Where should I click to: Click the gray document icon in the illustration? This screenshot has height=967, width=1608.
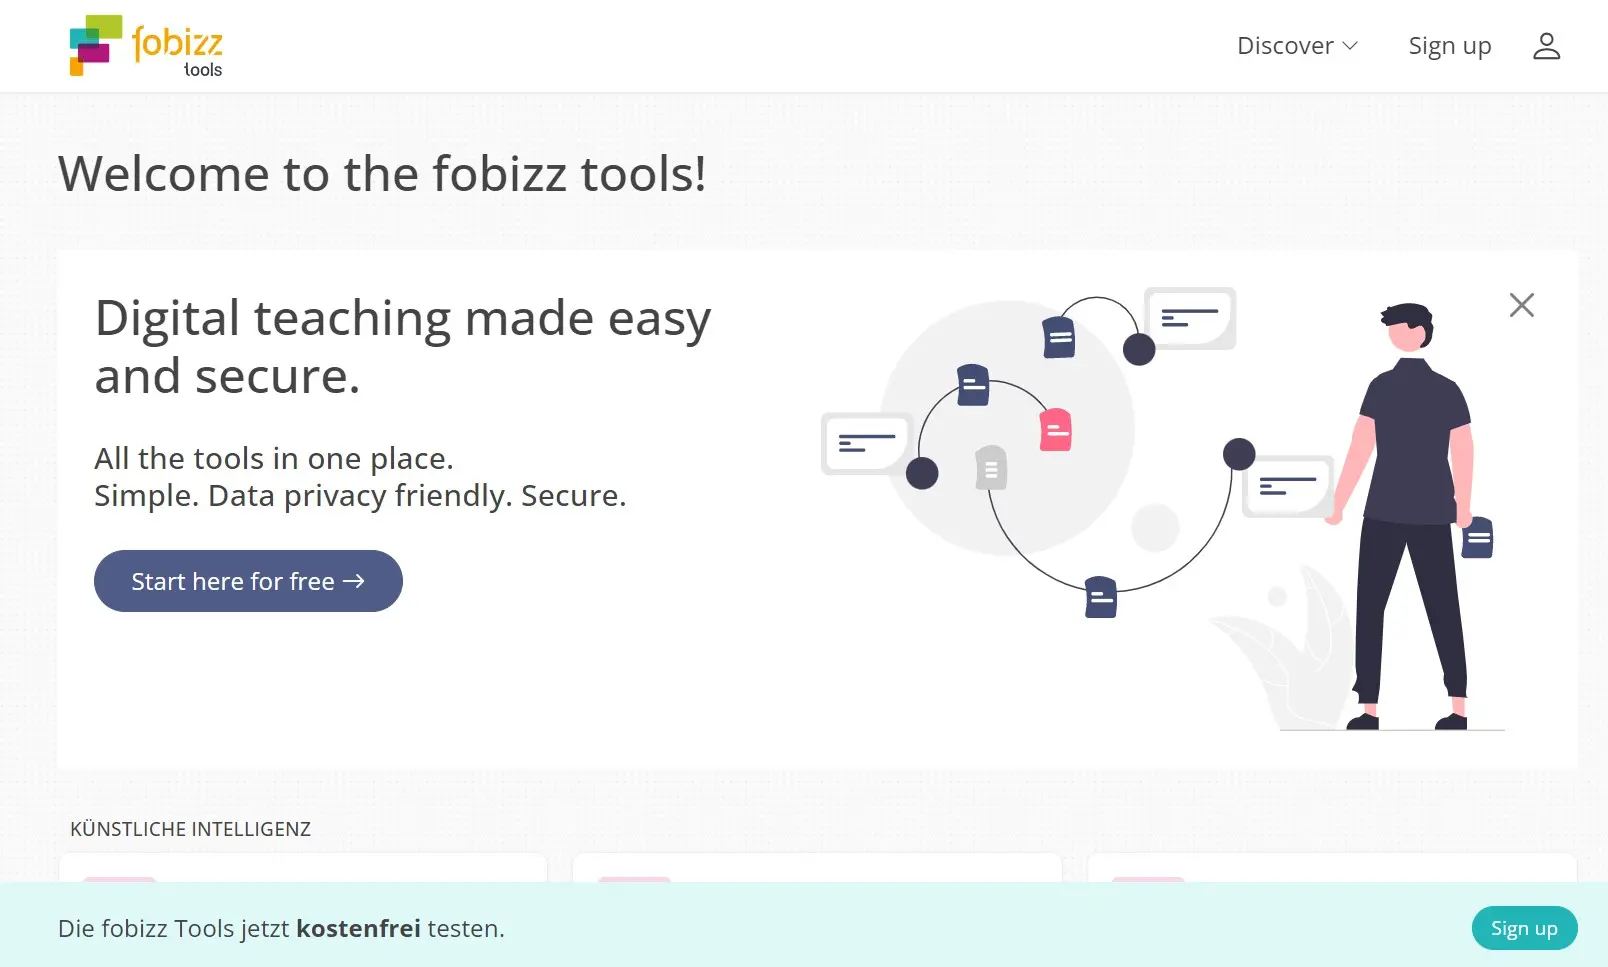pyautogui.click(x=990, y=468)
